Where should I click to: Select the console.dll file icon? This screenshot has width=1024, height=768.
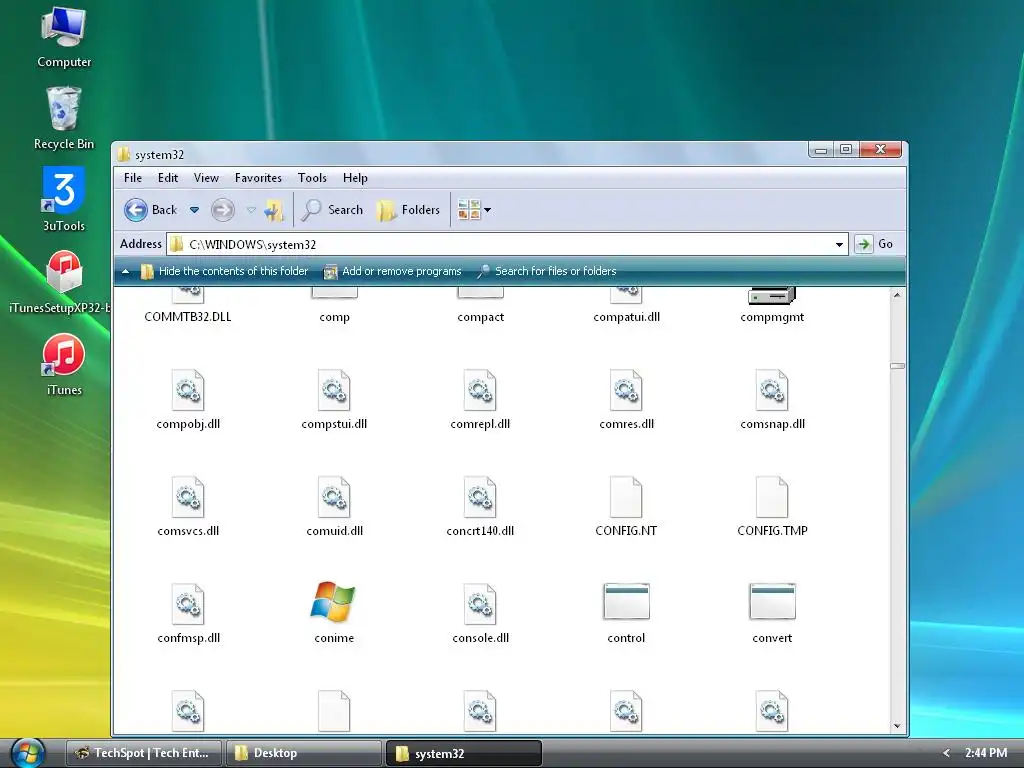[x=480, y=604]
